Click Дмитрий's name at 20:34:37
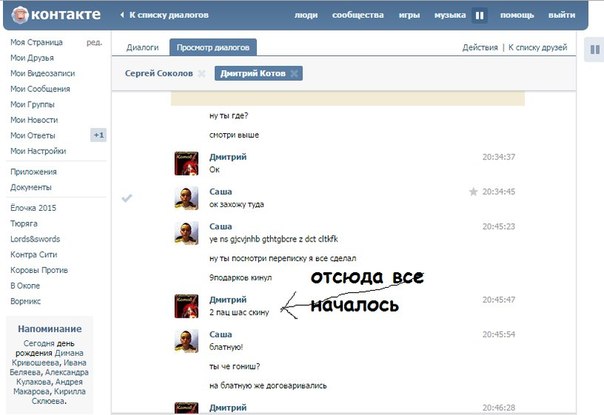The height and width of the screenshot is (415, 604). coord(228,157)
